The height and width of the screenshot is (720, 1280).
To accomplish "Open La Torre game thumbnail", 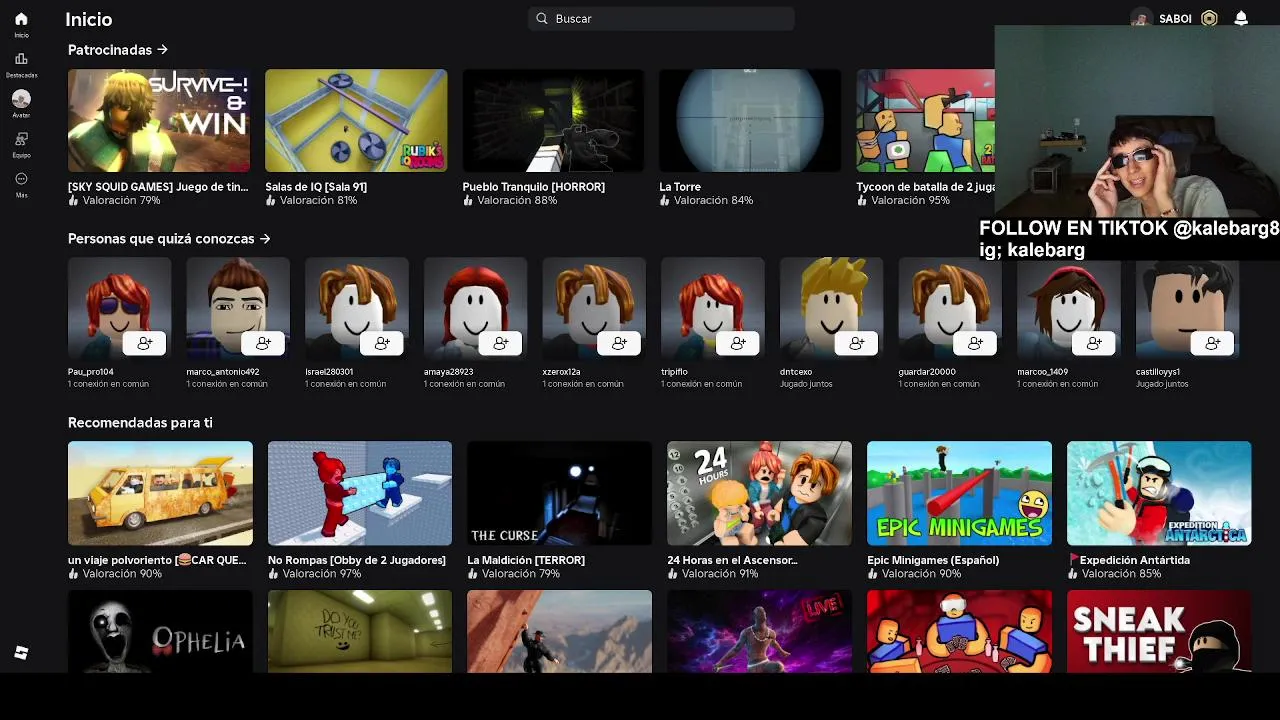I will [x=750, y=121].
